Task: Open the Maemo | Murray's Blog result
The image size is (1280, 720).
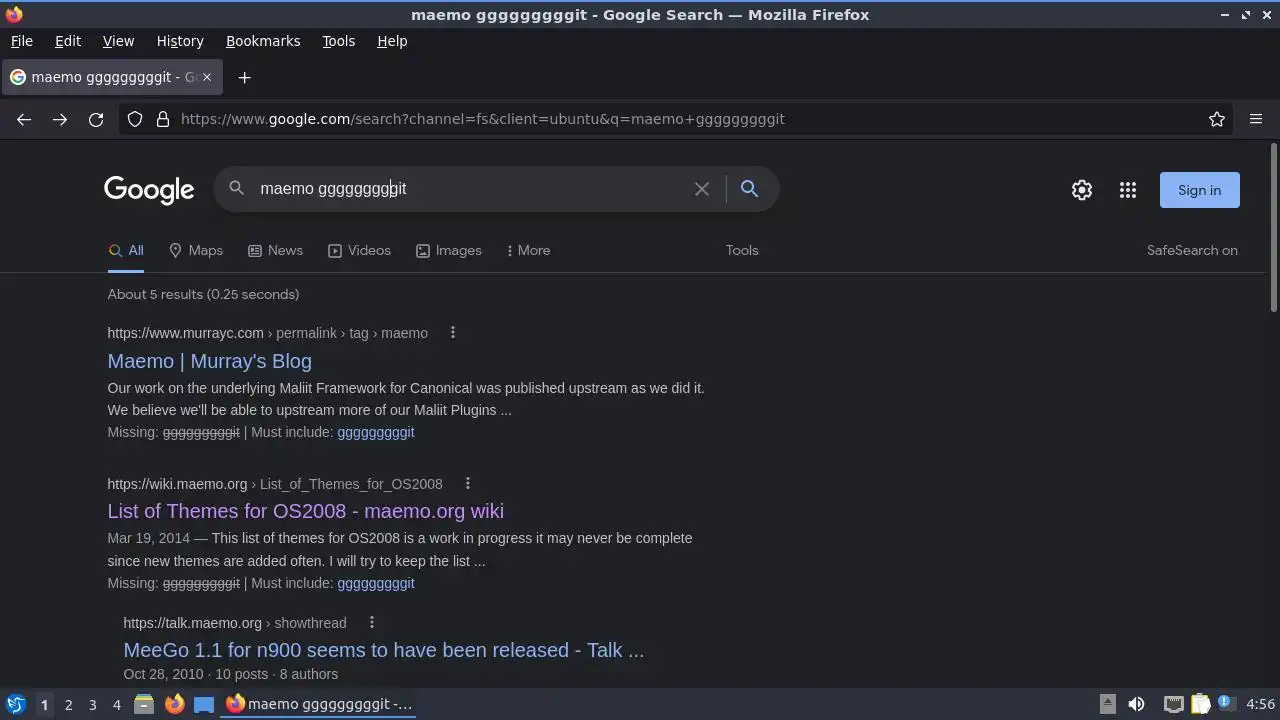Action: click(210, 361)
